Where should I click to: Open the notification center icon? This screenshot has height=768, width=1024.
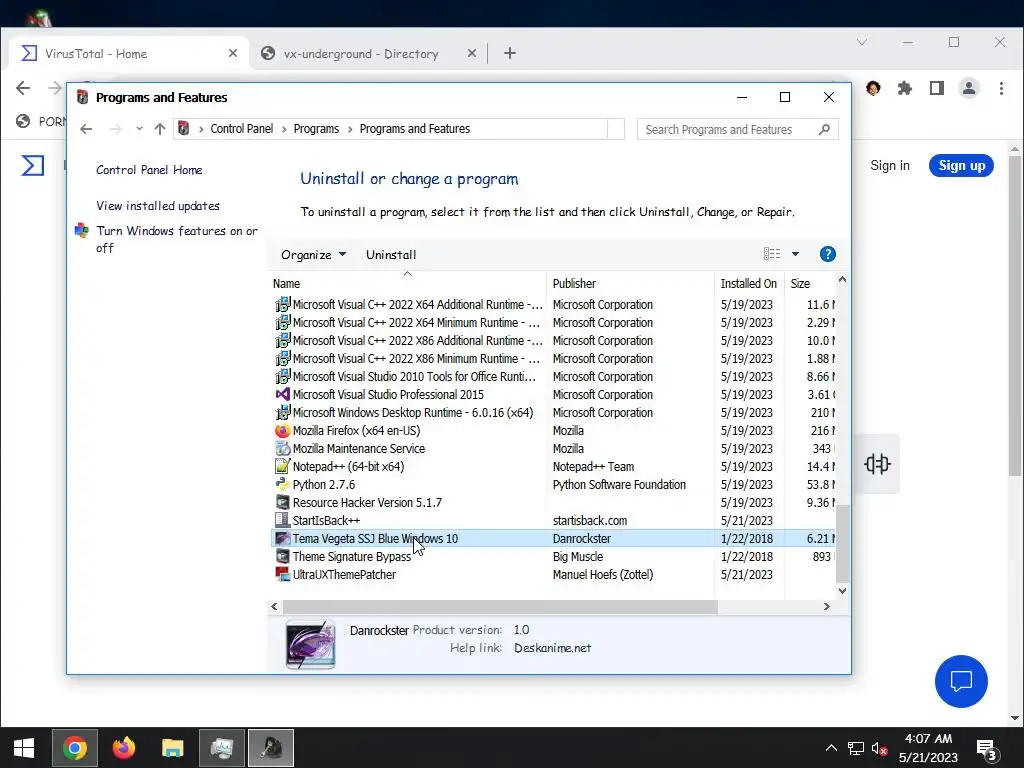[987, 749]
